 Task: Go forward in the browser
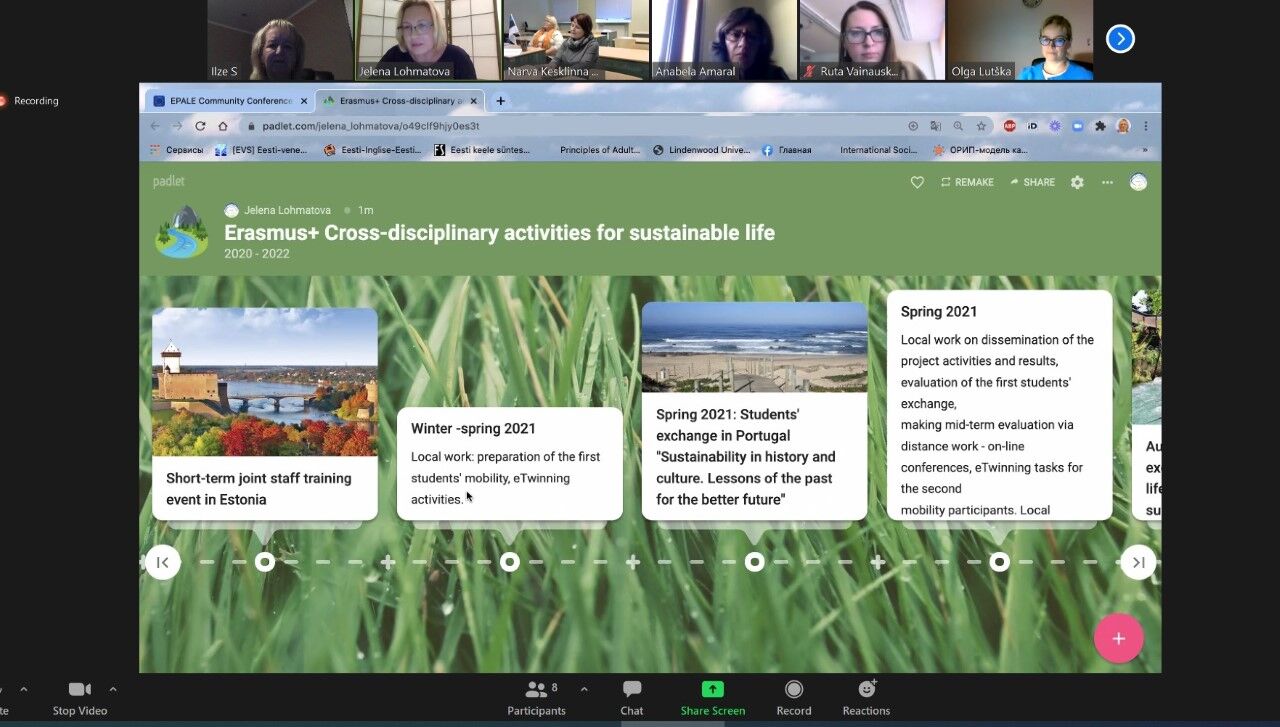(177, 126)
